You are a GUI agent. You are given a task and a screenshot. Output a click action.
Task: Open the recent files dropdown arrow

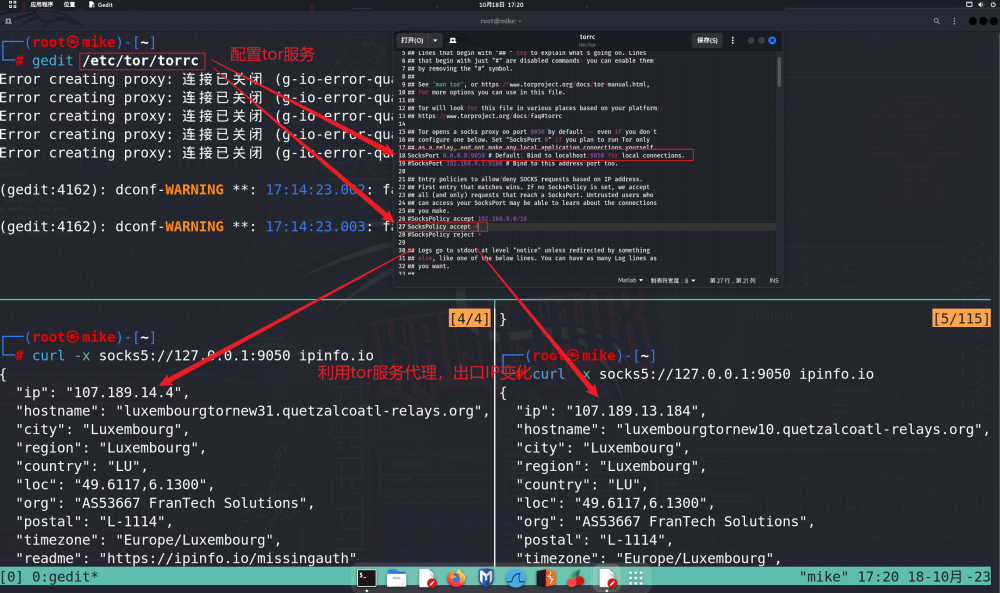pos(436,40)
